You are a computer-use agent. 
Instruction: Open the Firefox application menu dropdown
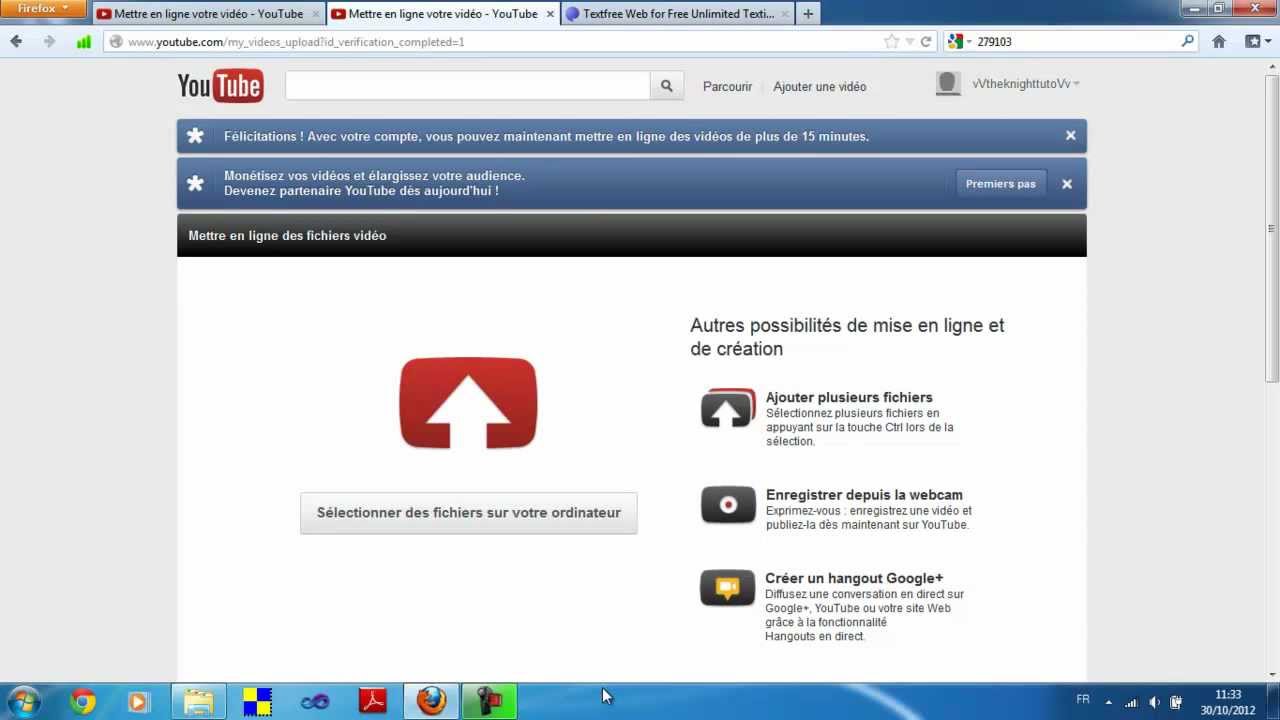coord(43,9)
